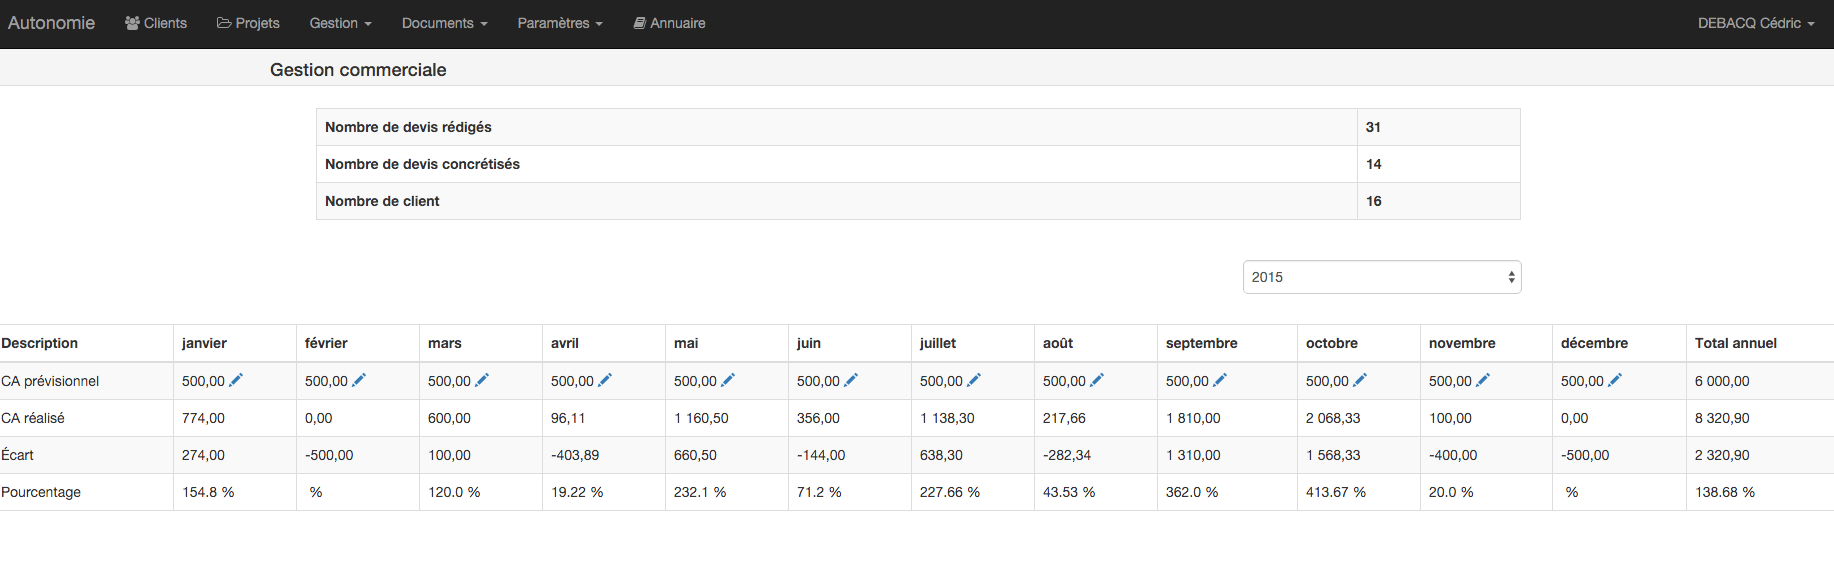The height and width of the screenshot is (564, 1834).
Task: Open the Paramètres menu
Action: 560,23
